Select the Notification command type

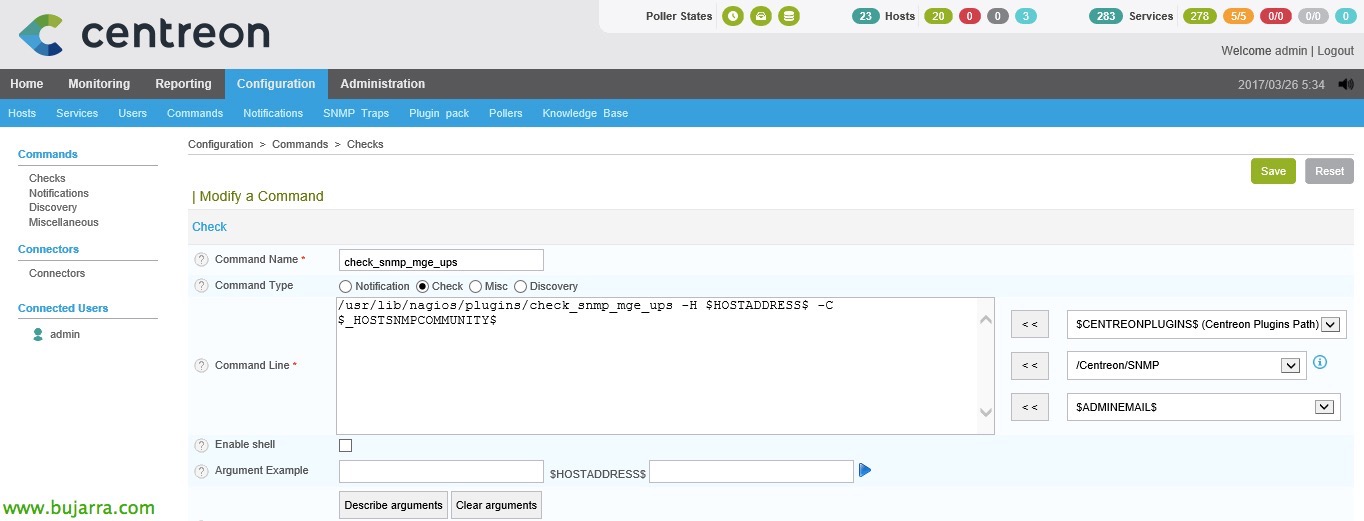point(346,286)
